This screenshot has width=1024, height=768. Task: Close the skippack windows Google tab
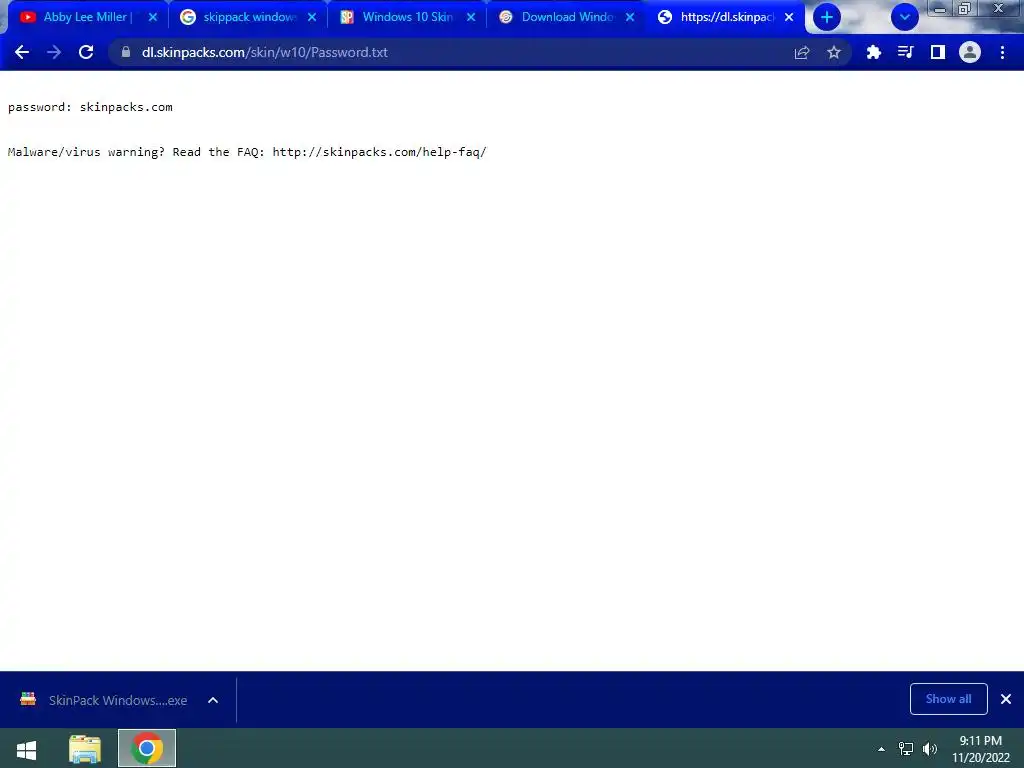tap(312, 17)
